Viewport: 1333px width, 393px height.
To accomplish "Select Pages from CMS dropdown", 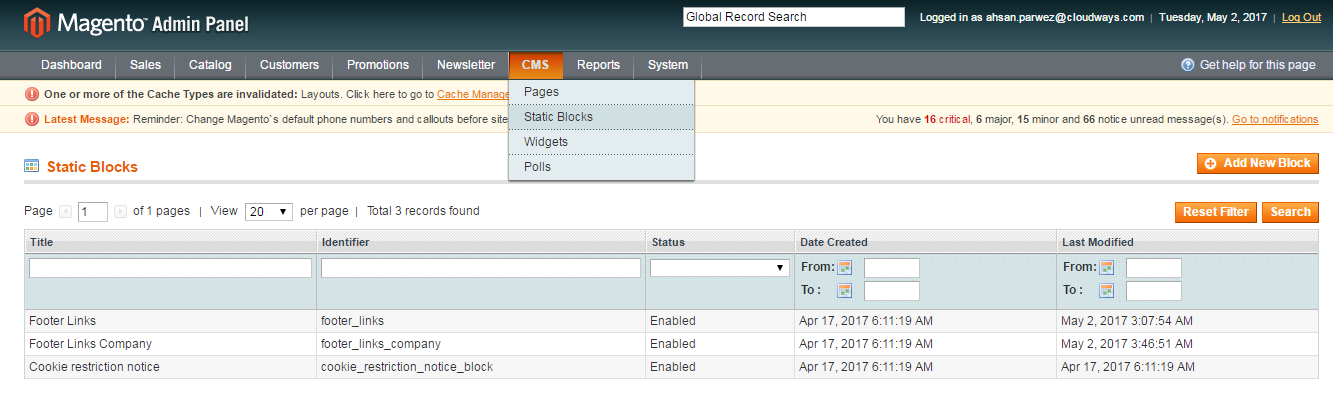I will [x=601, y=92].
